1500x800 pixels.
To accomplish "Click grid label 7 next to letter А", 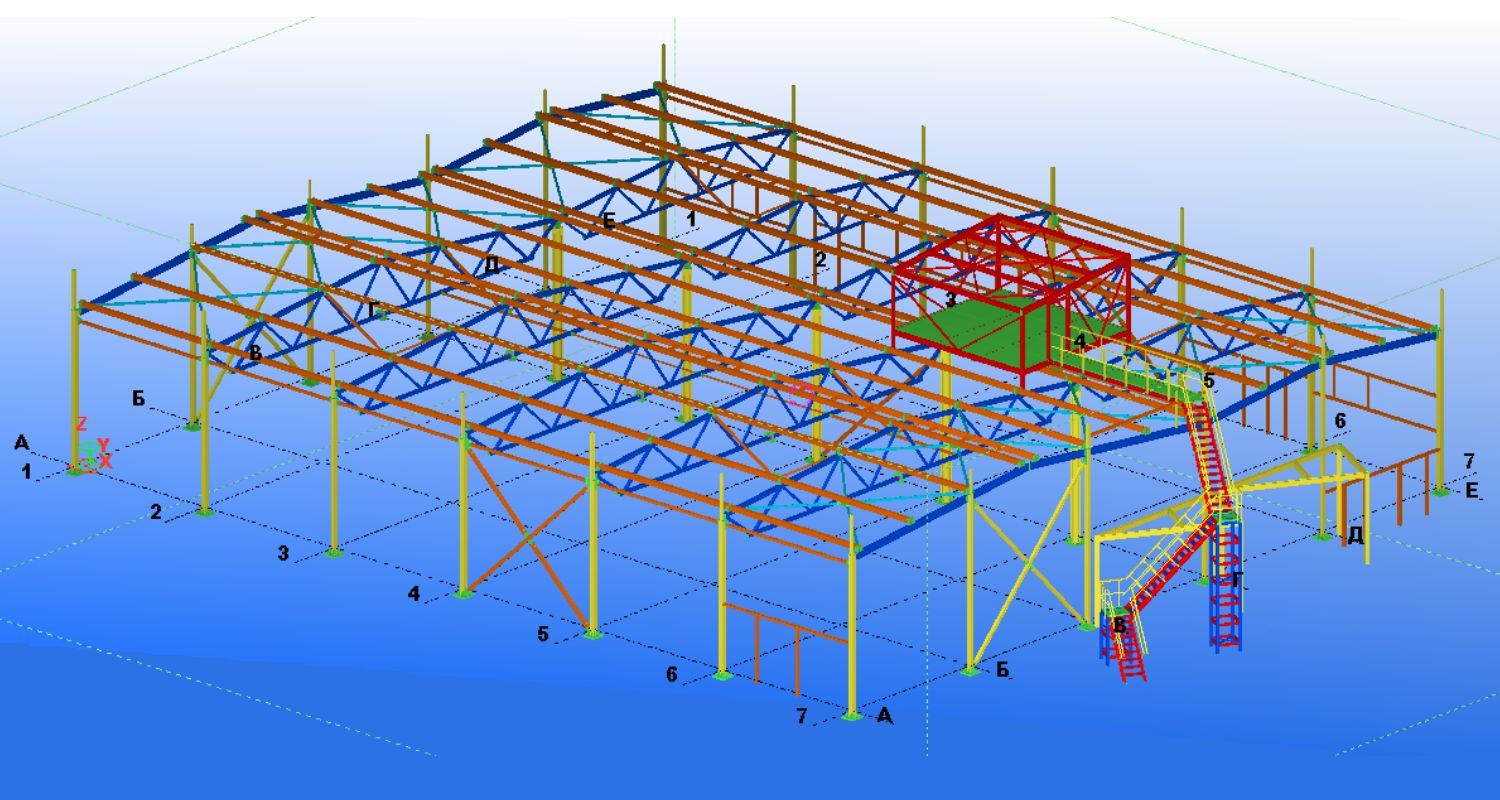I will tap(801, 717).
